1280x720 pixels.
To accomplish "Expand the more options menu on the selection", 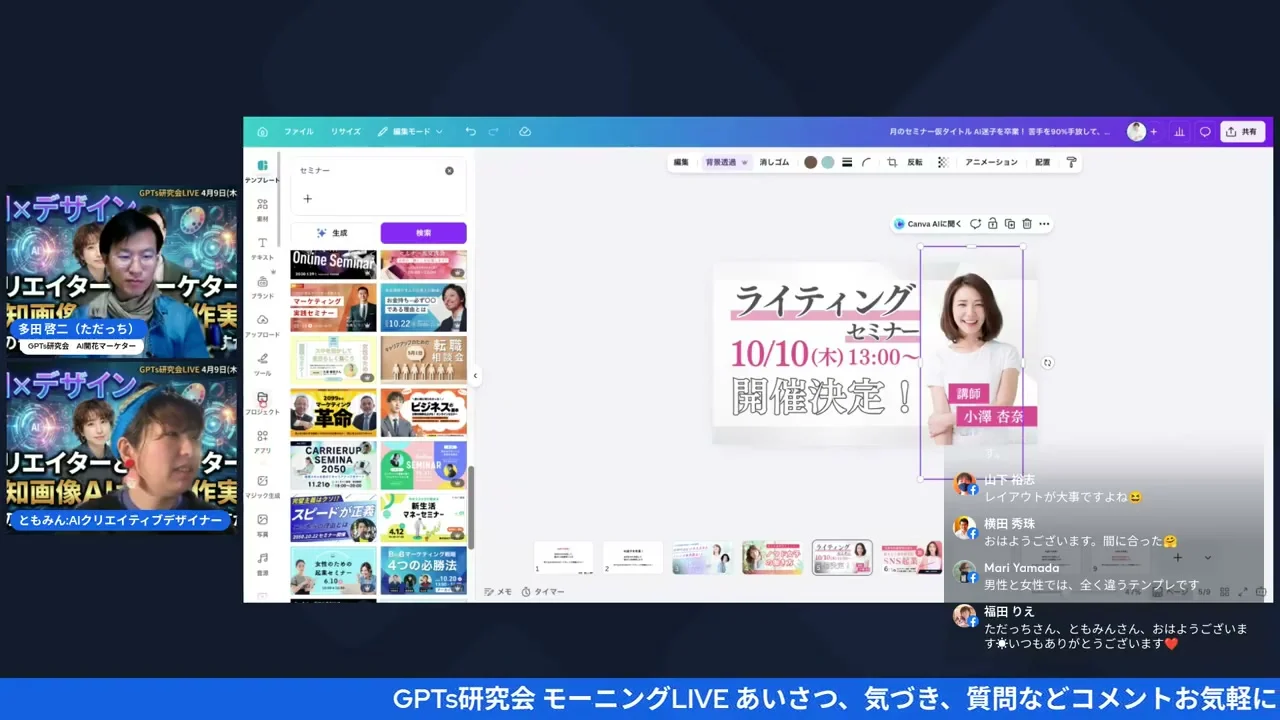I will point(1043,223).
